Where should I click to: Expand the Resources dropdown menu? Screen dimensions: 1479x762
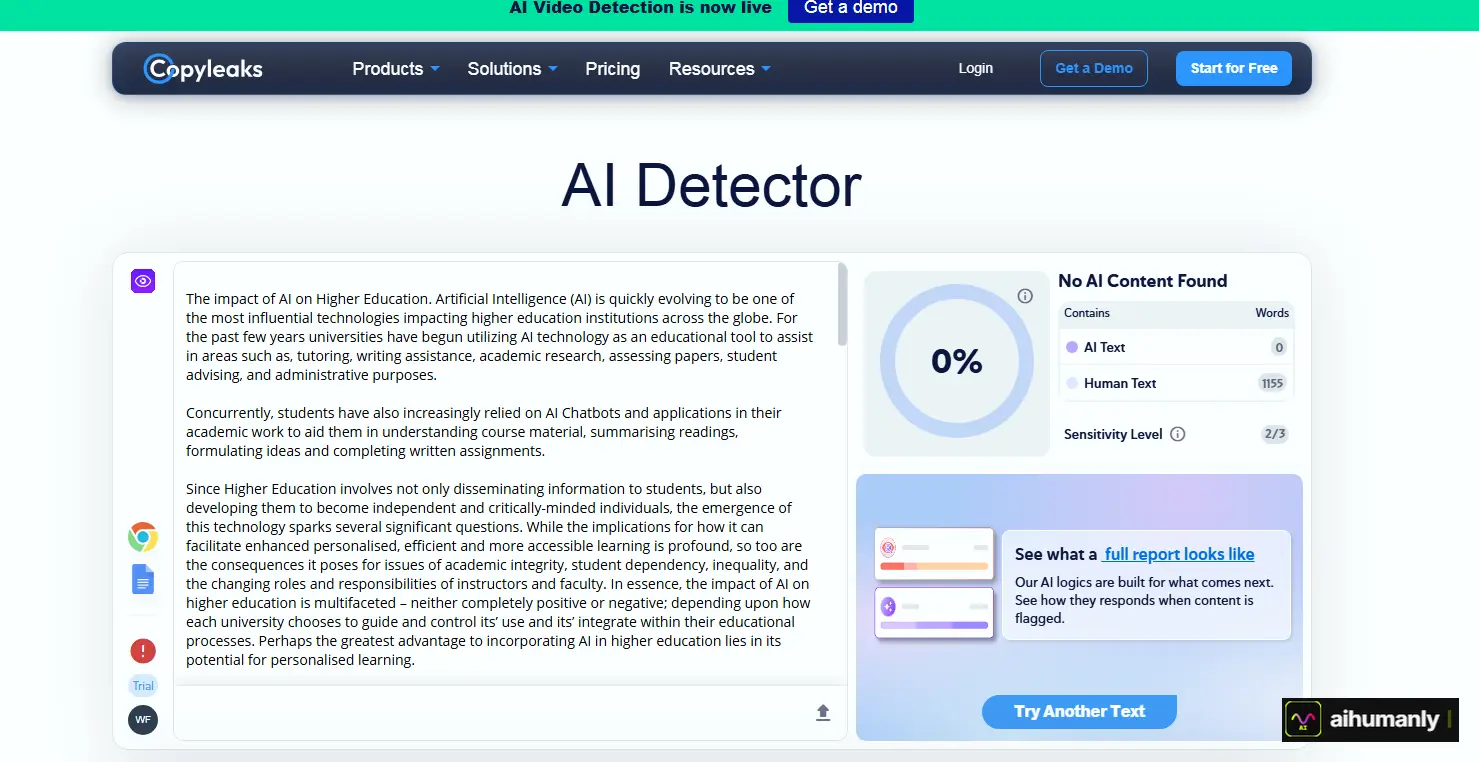(720, 69)
